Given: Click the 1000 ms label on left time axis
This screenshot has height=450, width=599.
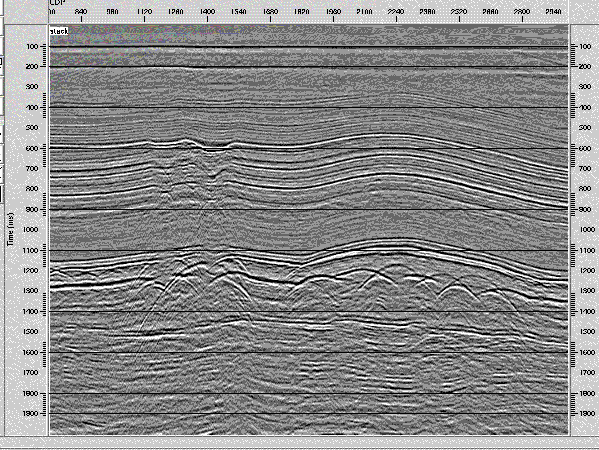Looking at the screenshot, I should [31, 230].
